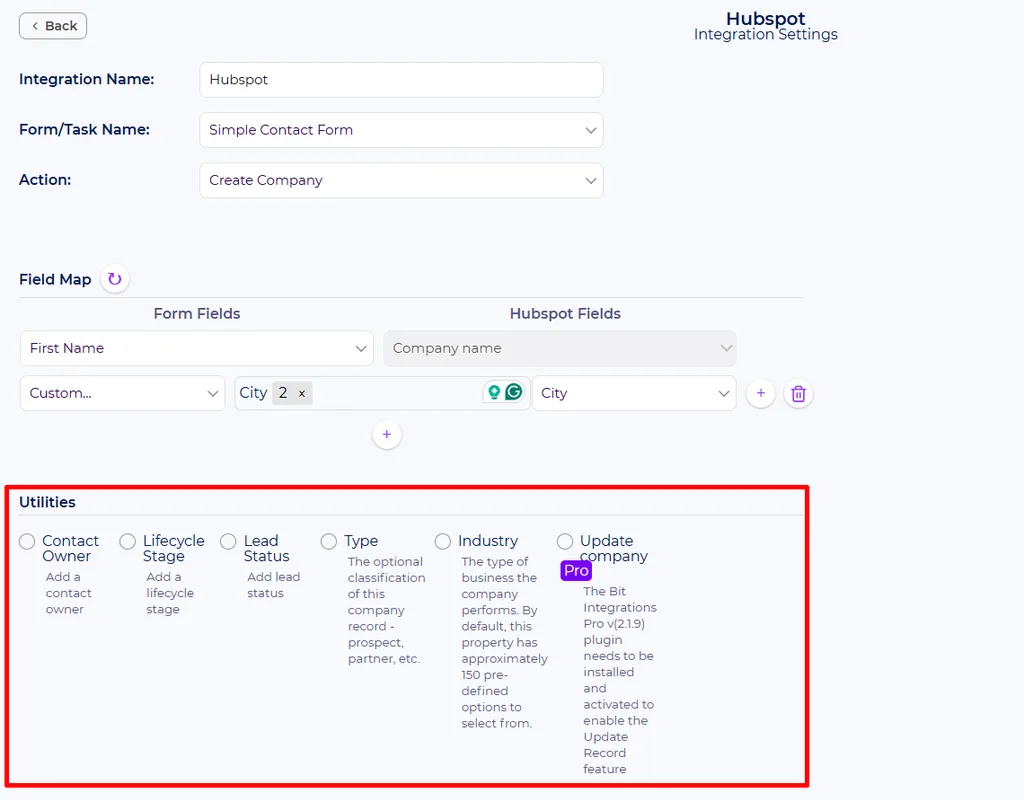
Task: Expand the First Name form field dropdown
Action: coord(197,348)
